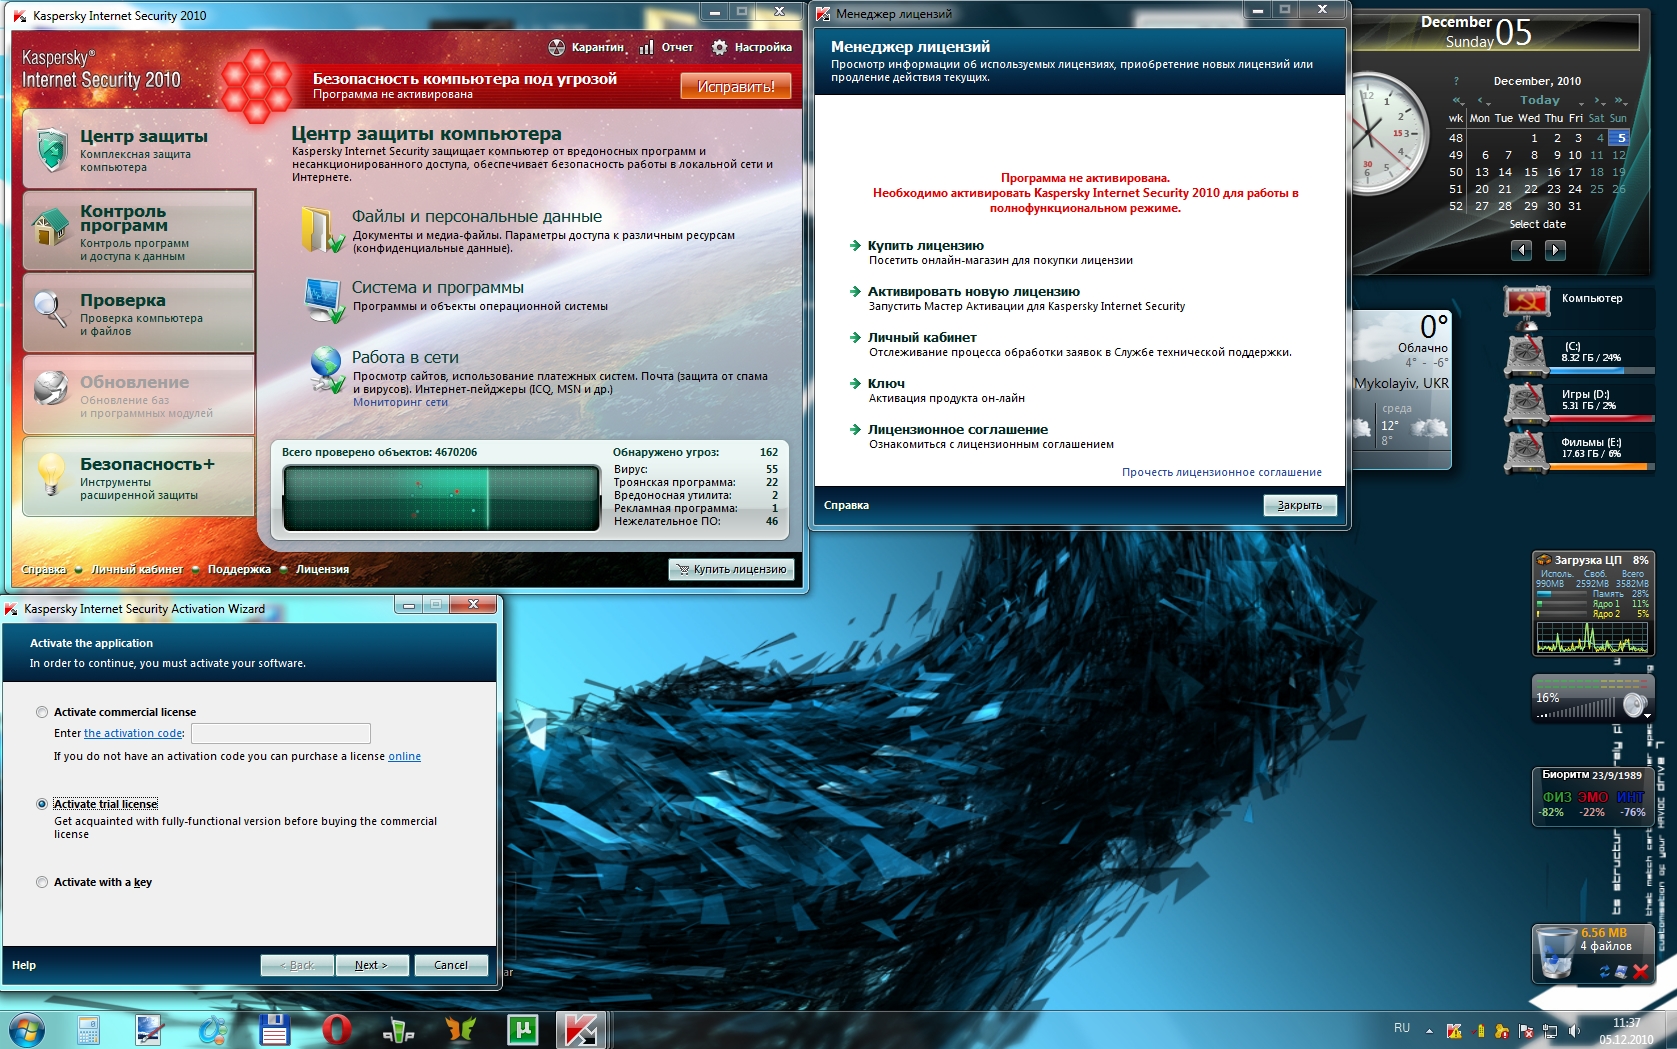1677x1049 pixels.
Task: Click the Система и программы monitor icon
Action: (x=324, y=300)
